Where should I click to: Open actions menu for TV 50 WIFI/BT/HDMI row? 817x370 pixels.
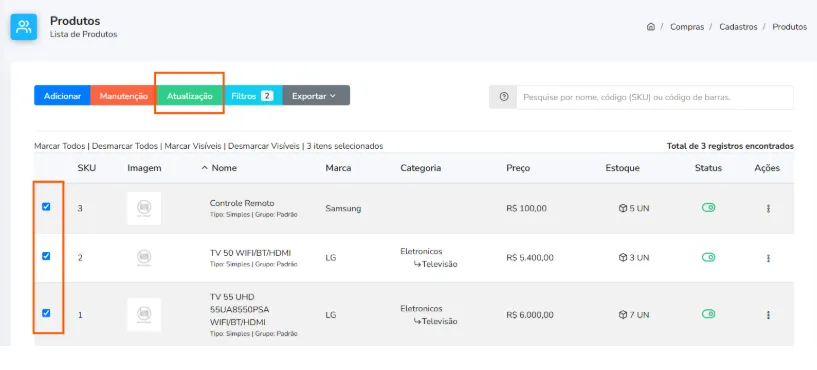coord(768,258)
